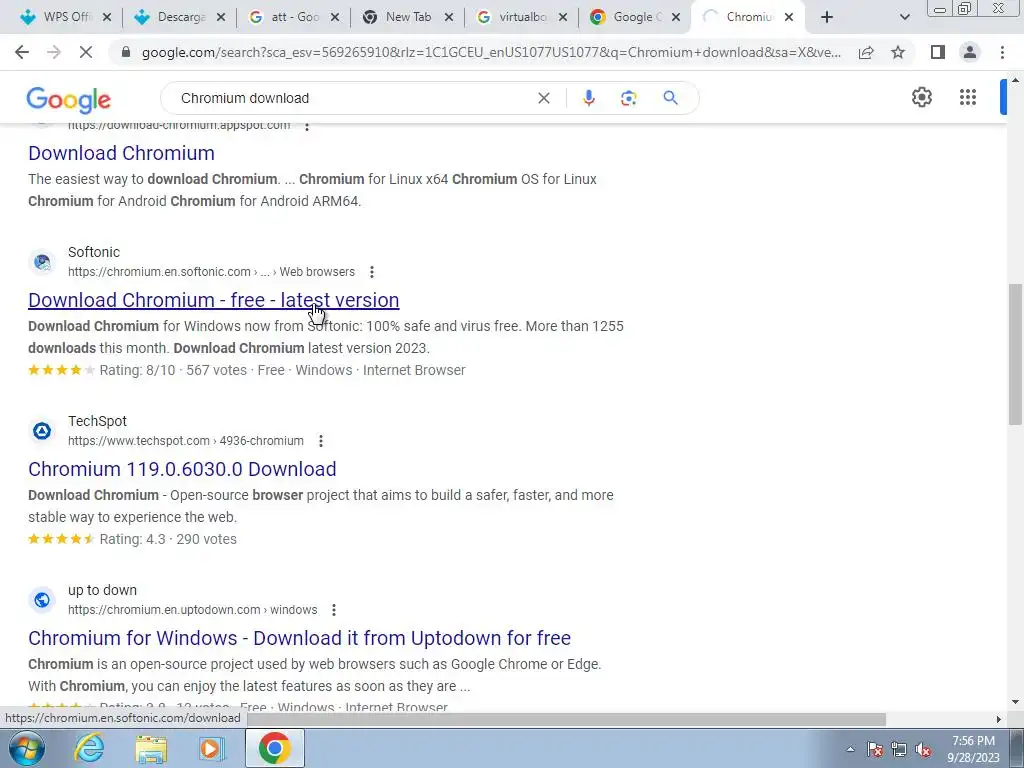Click Chrome icon in taskbar
The width and height of the screenshot is (1024, 768).
[x=274, y=748]
